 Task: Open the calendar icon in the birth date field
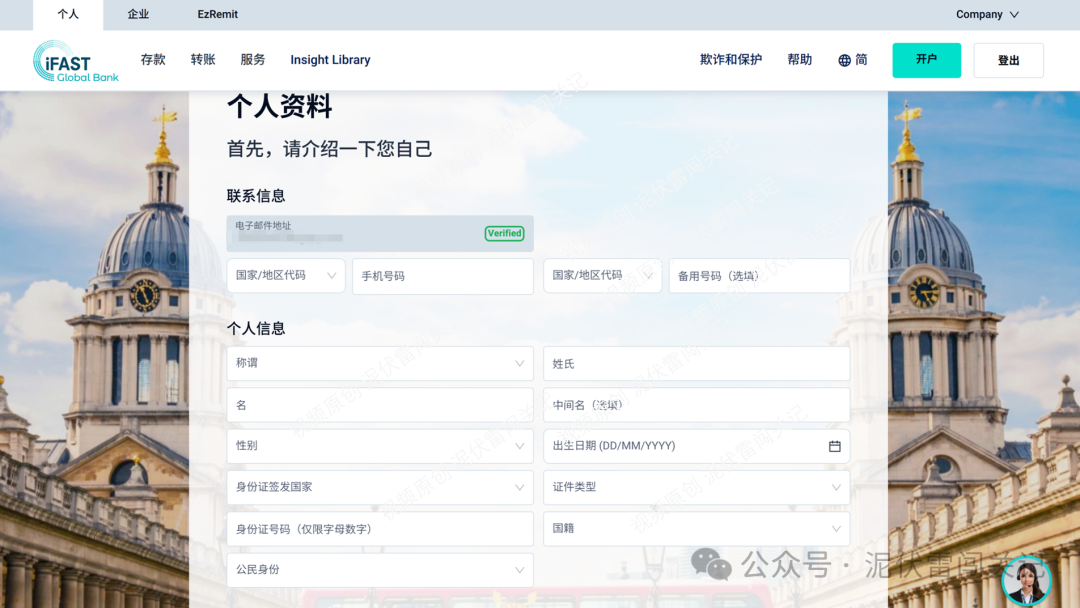(834, 446)
